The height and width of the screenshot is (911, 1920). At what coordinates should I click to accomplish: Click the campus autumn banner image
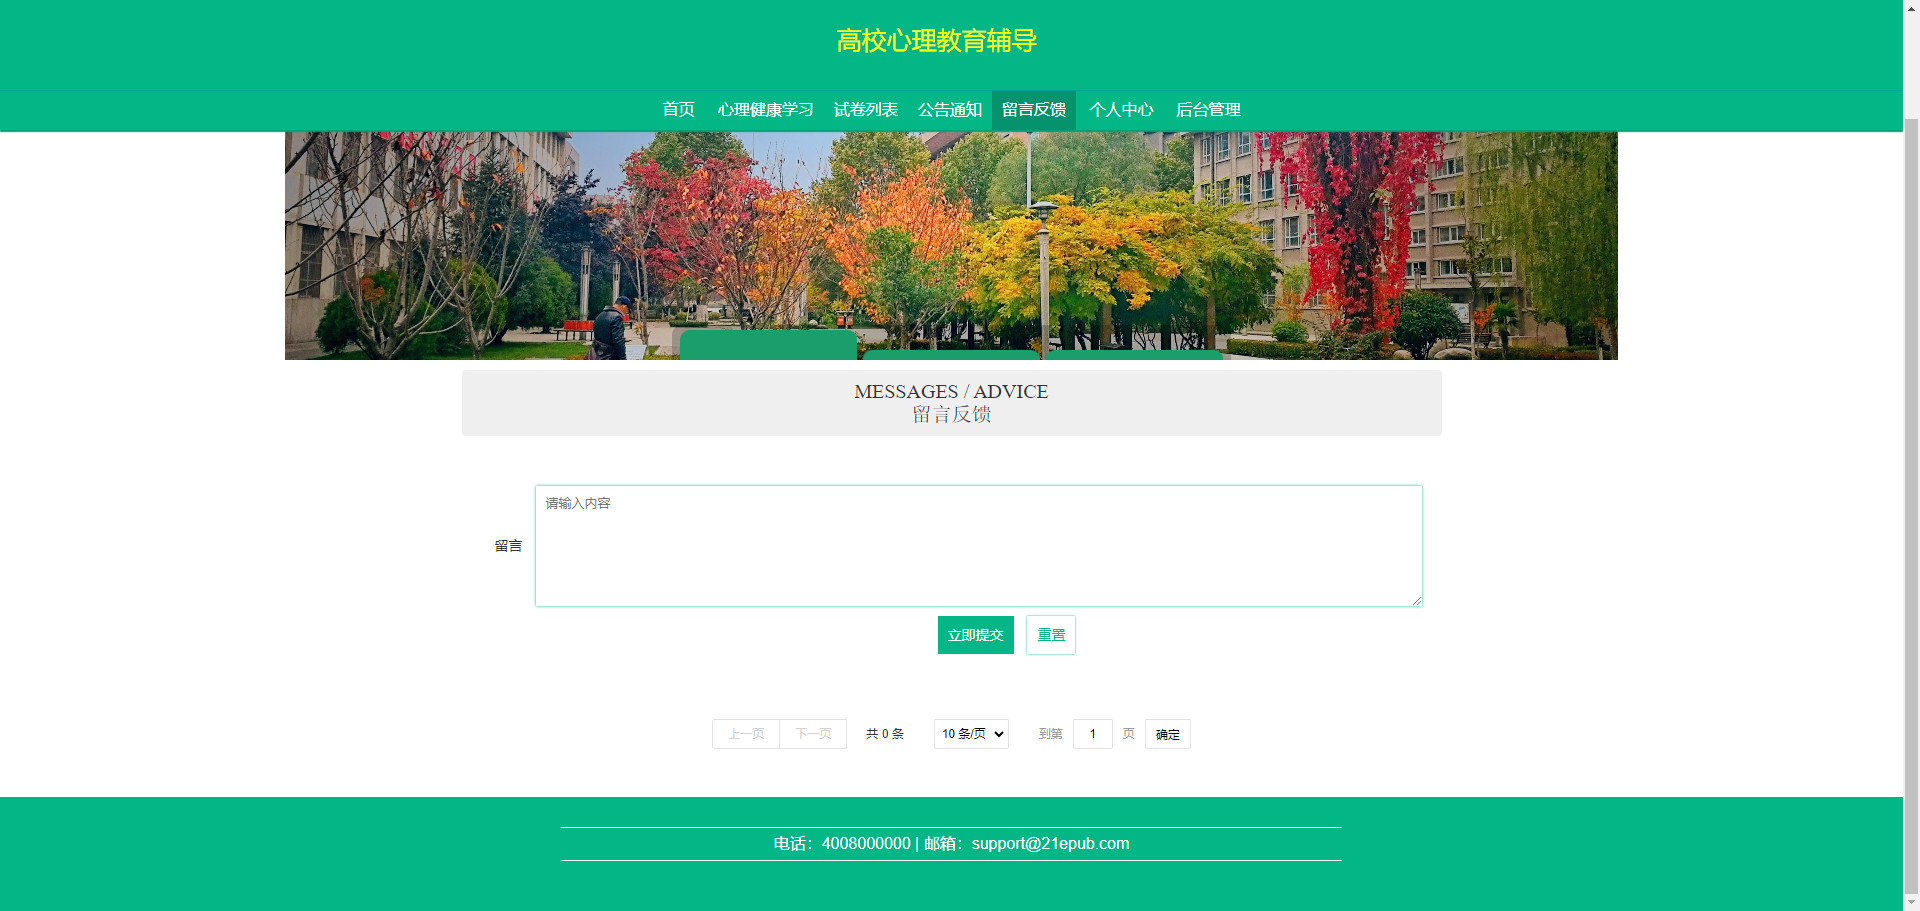[951, 246]
